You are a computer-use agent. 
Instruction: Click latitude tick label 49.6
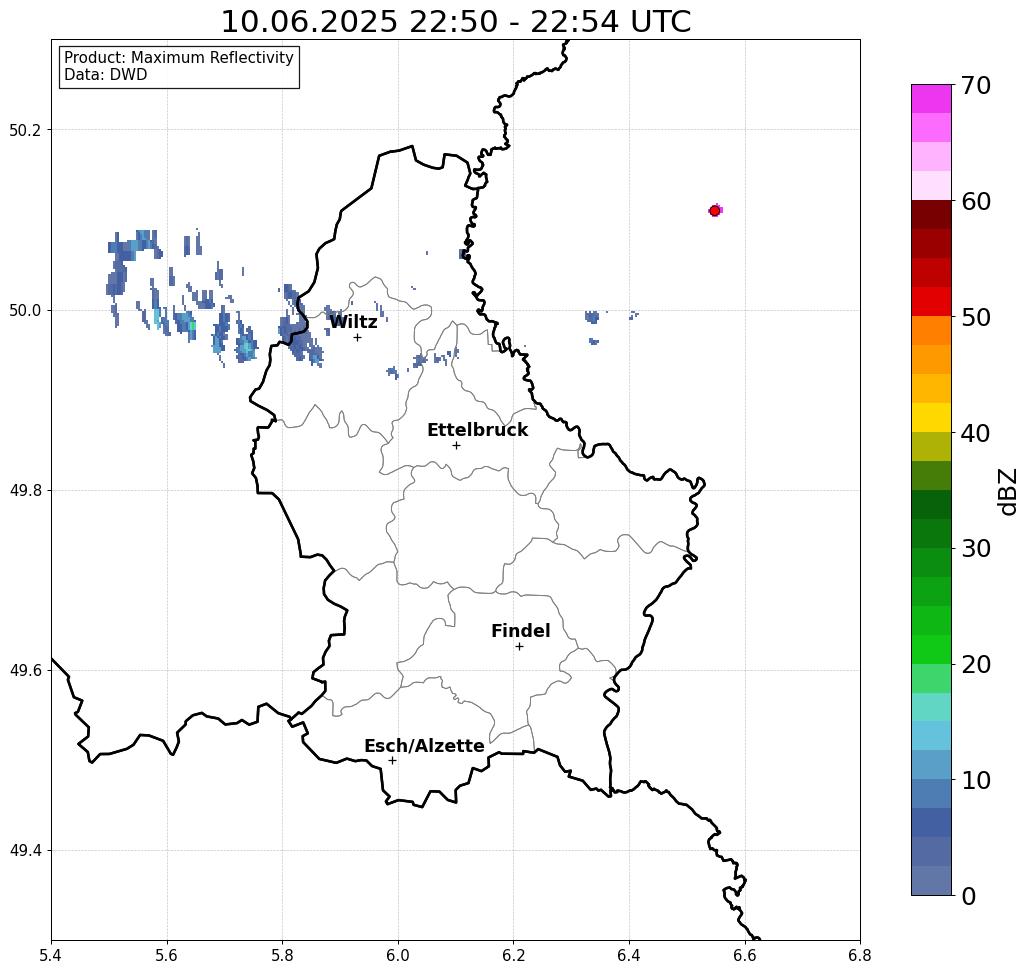click(25, 671)
